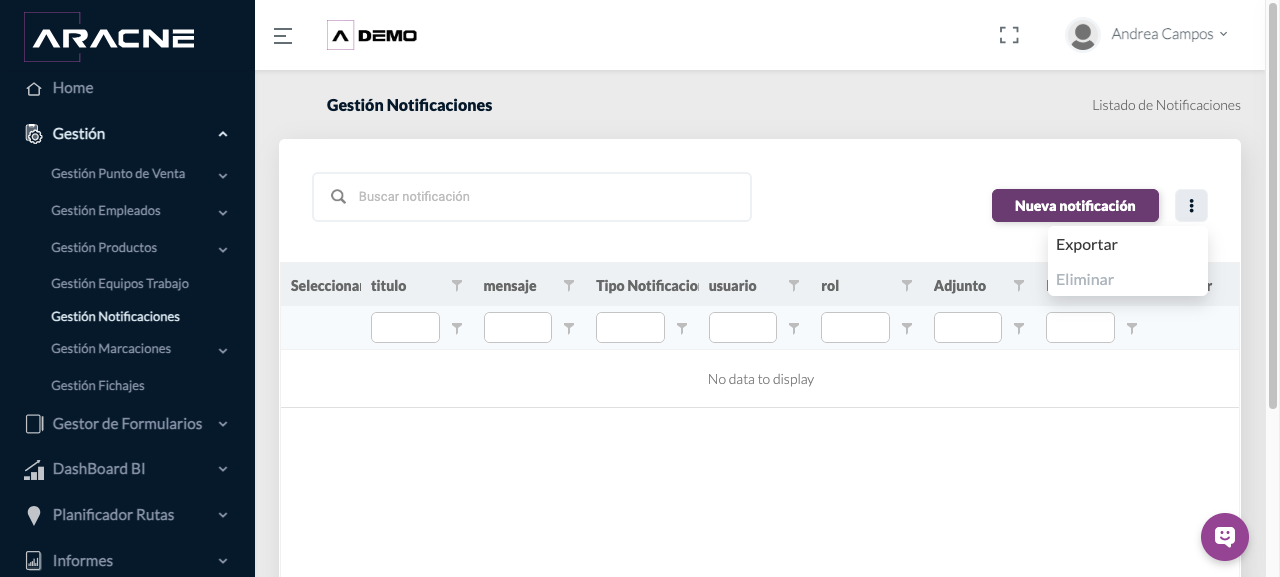Screen dimensions: 1280x577
Task: Click the DEMO brand logo
Action: (x=372, y=36)
